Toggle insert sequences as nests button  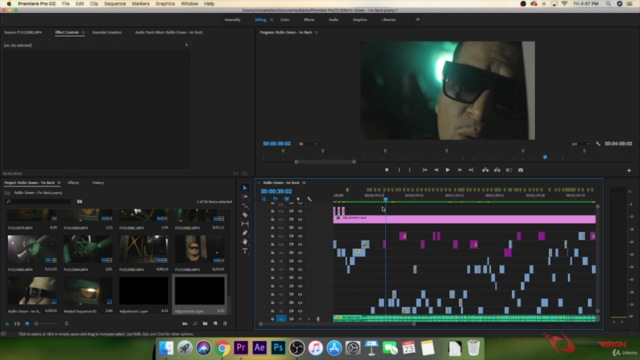(264, 199)
